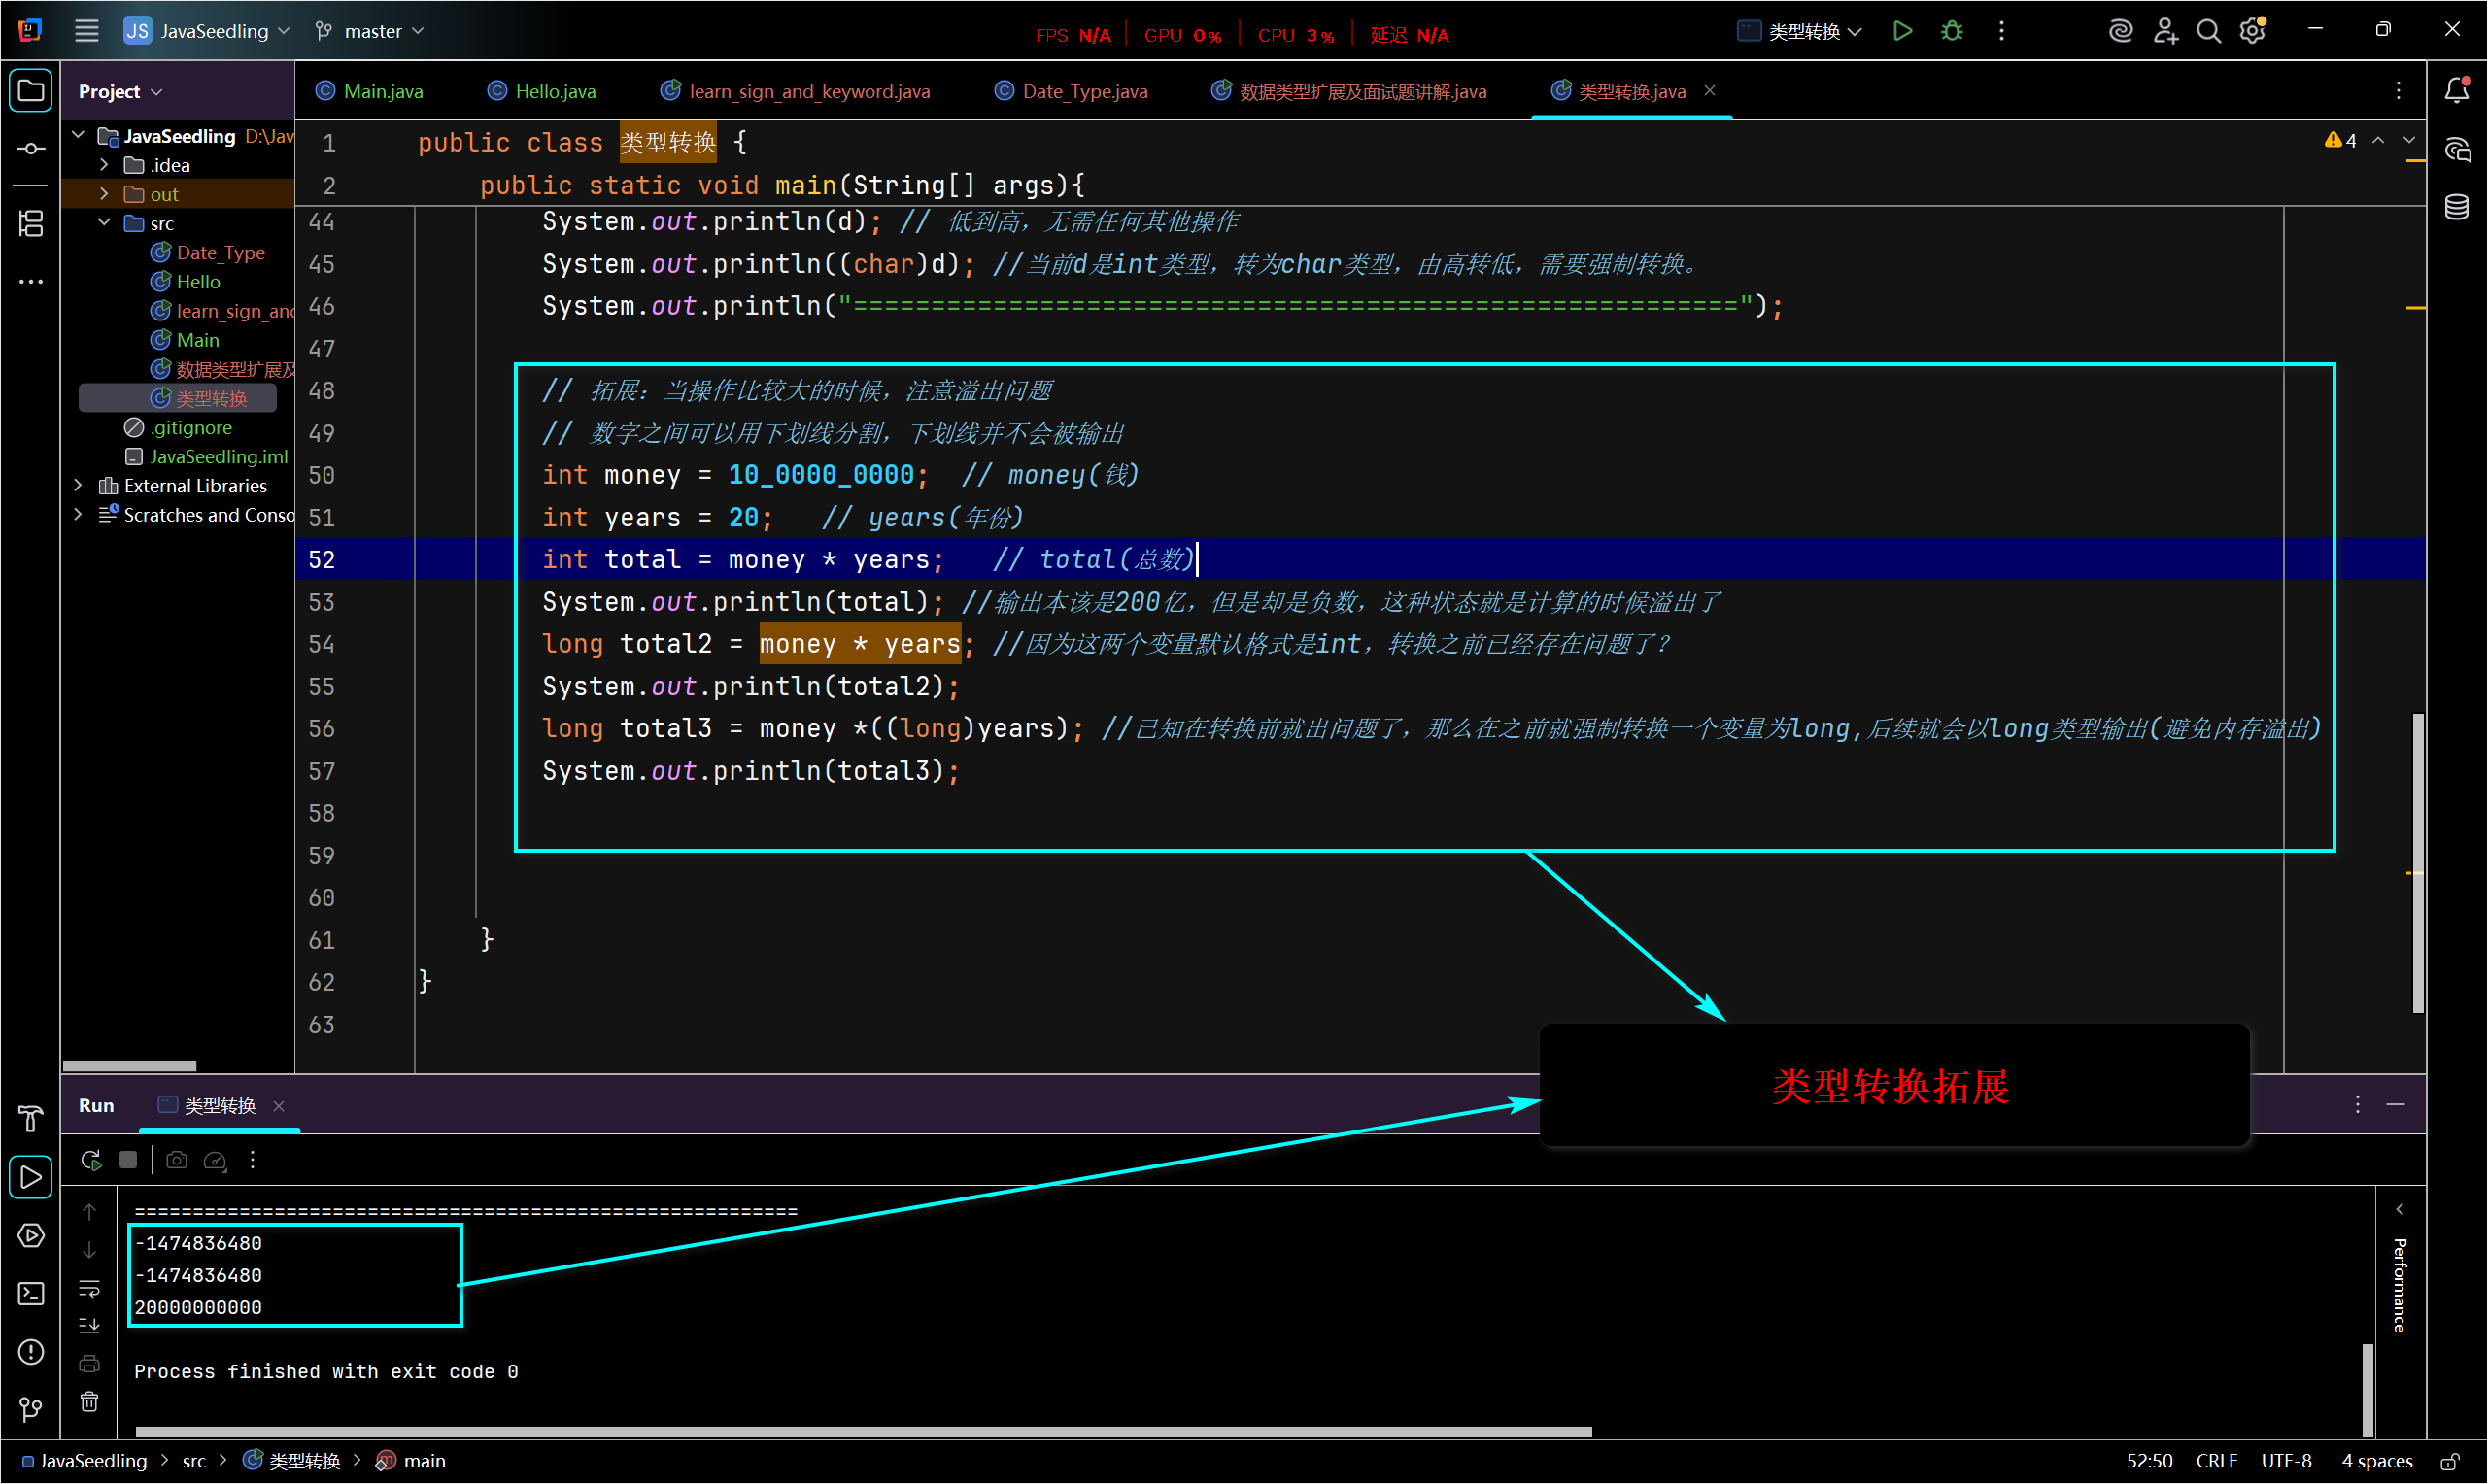Open the Database tool window
2487x1484 pixels.
tap(2457, 207)
